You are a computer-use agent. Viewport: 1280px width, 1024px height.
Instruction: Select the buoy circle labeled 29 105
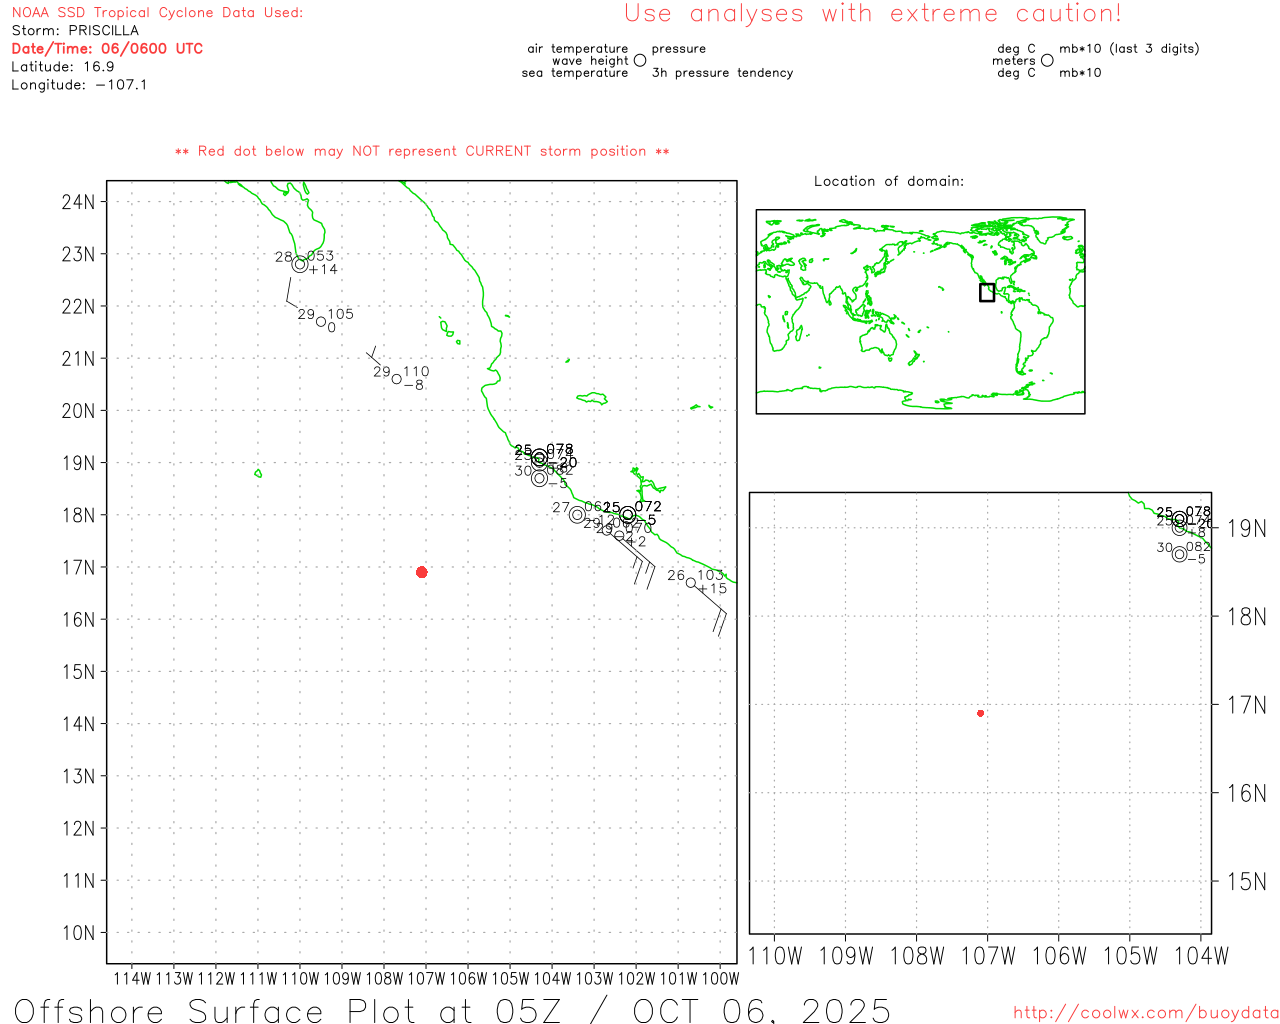321,322
